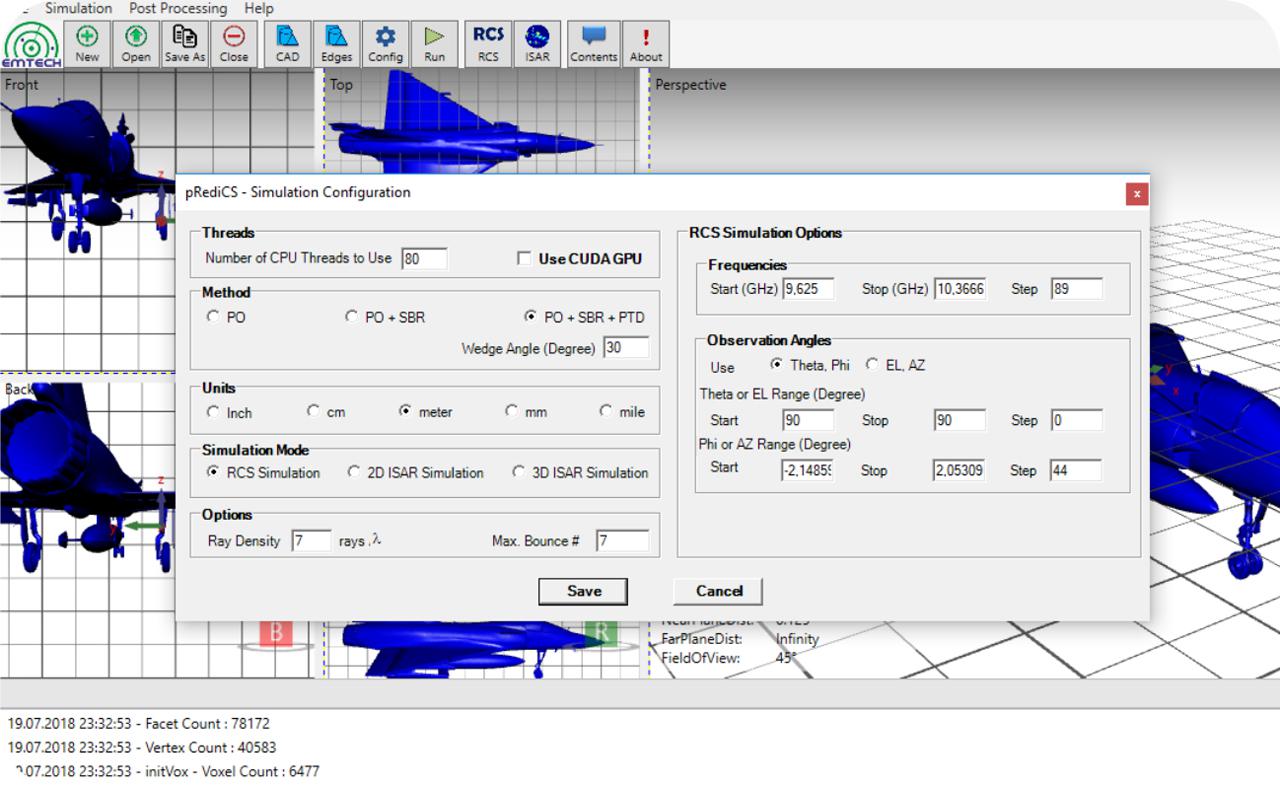
Task: Click the Voxel Count log line
Action: tap(167, 771)
